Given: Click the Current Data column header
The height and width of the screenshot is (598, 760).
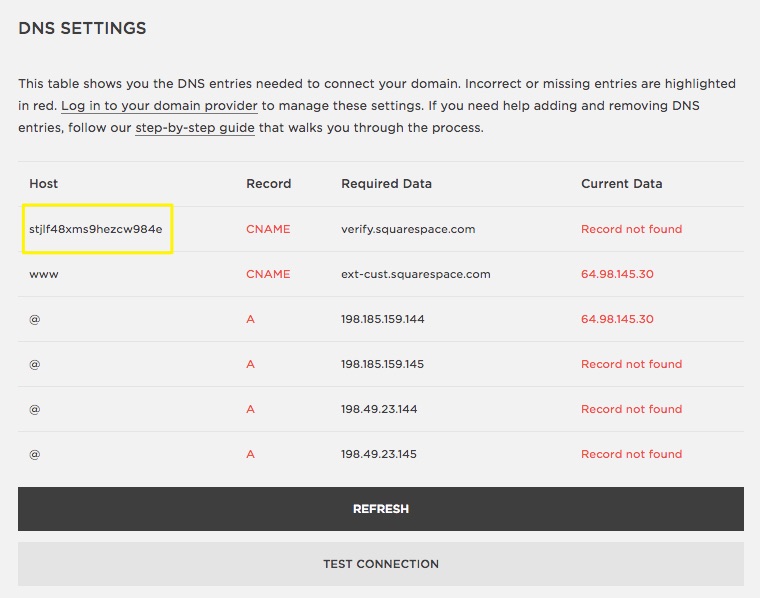Looking at the screenshot, I should point(621,184).
